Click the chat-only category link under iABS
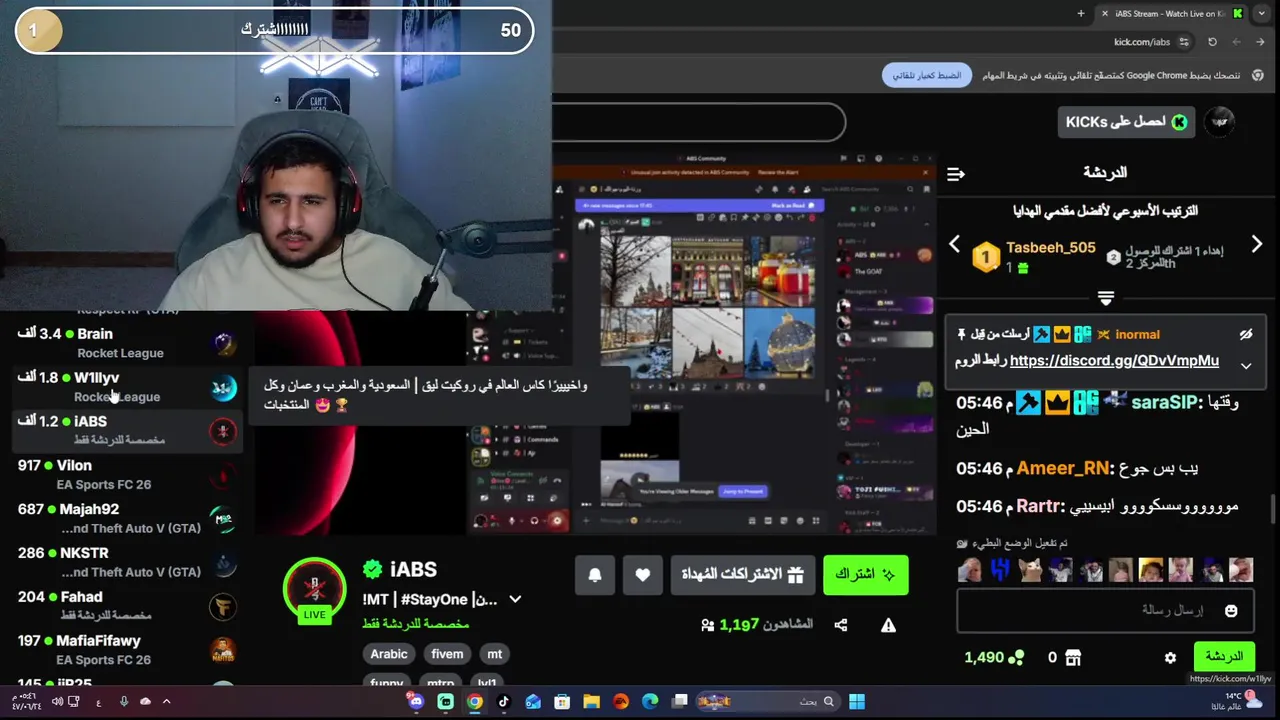This screenshot has width=1280, height=720. (415, 623)
